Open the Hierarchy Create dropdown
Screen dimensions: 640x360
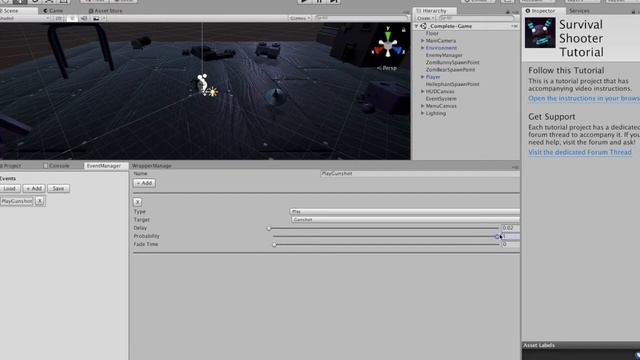[x=425, y=18]
